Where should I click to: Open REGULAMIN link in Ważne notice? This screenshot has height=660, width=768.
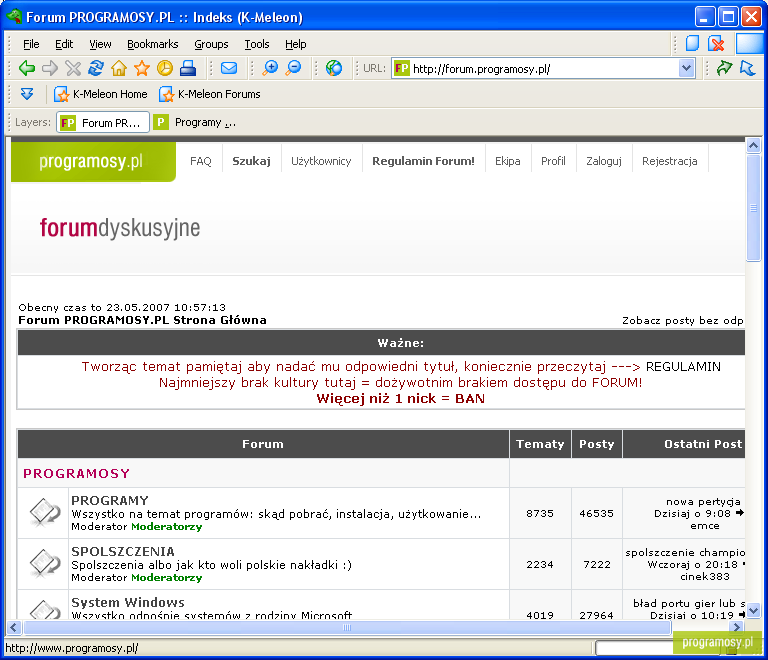(x=683, y=367)
